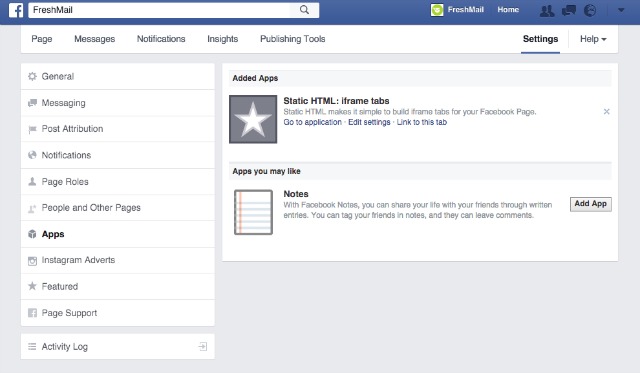Open Post Attribution settings

click(118, 129)
